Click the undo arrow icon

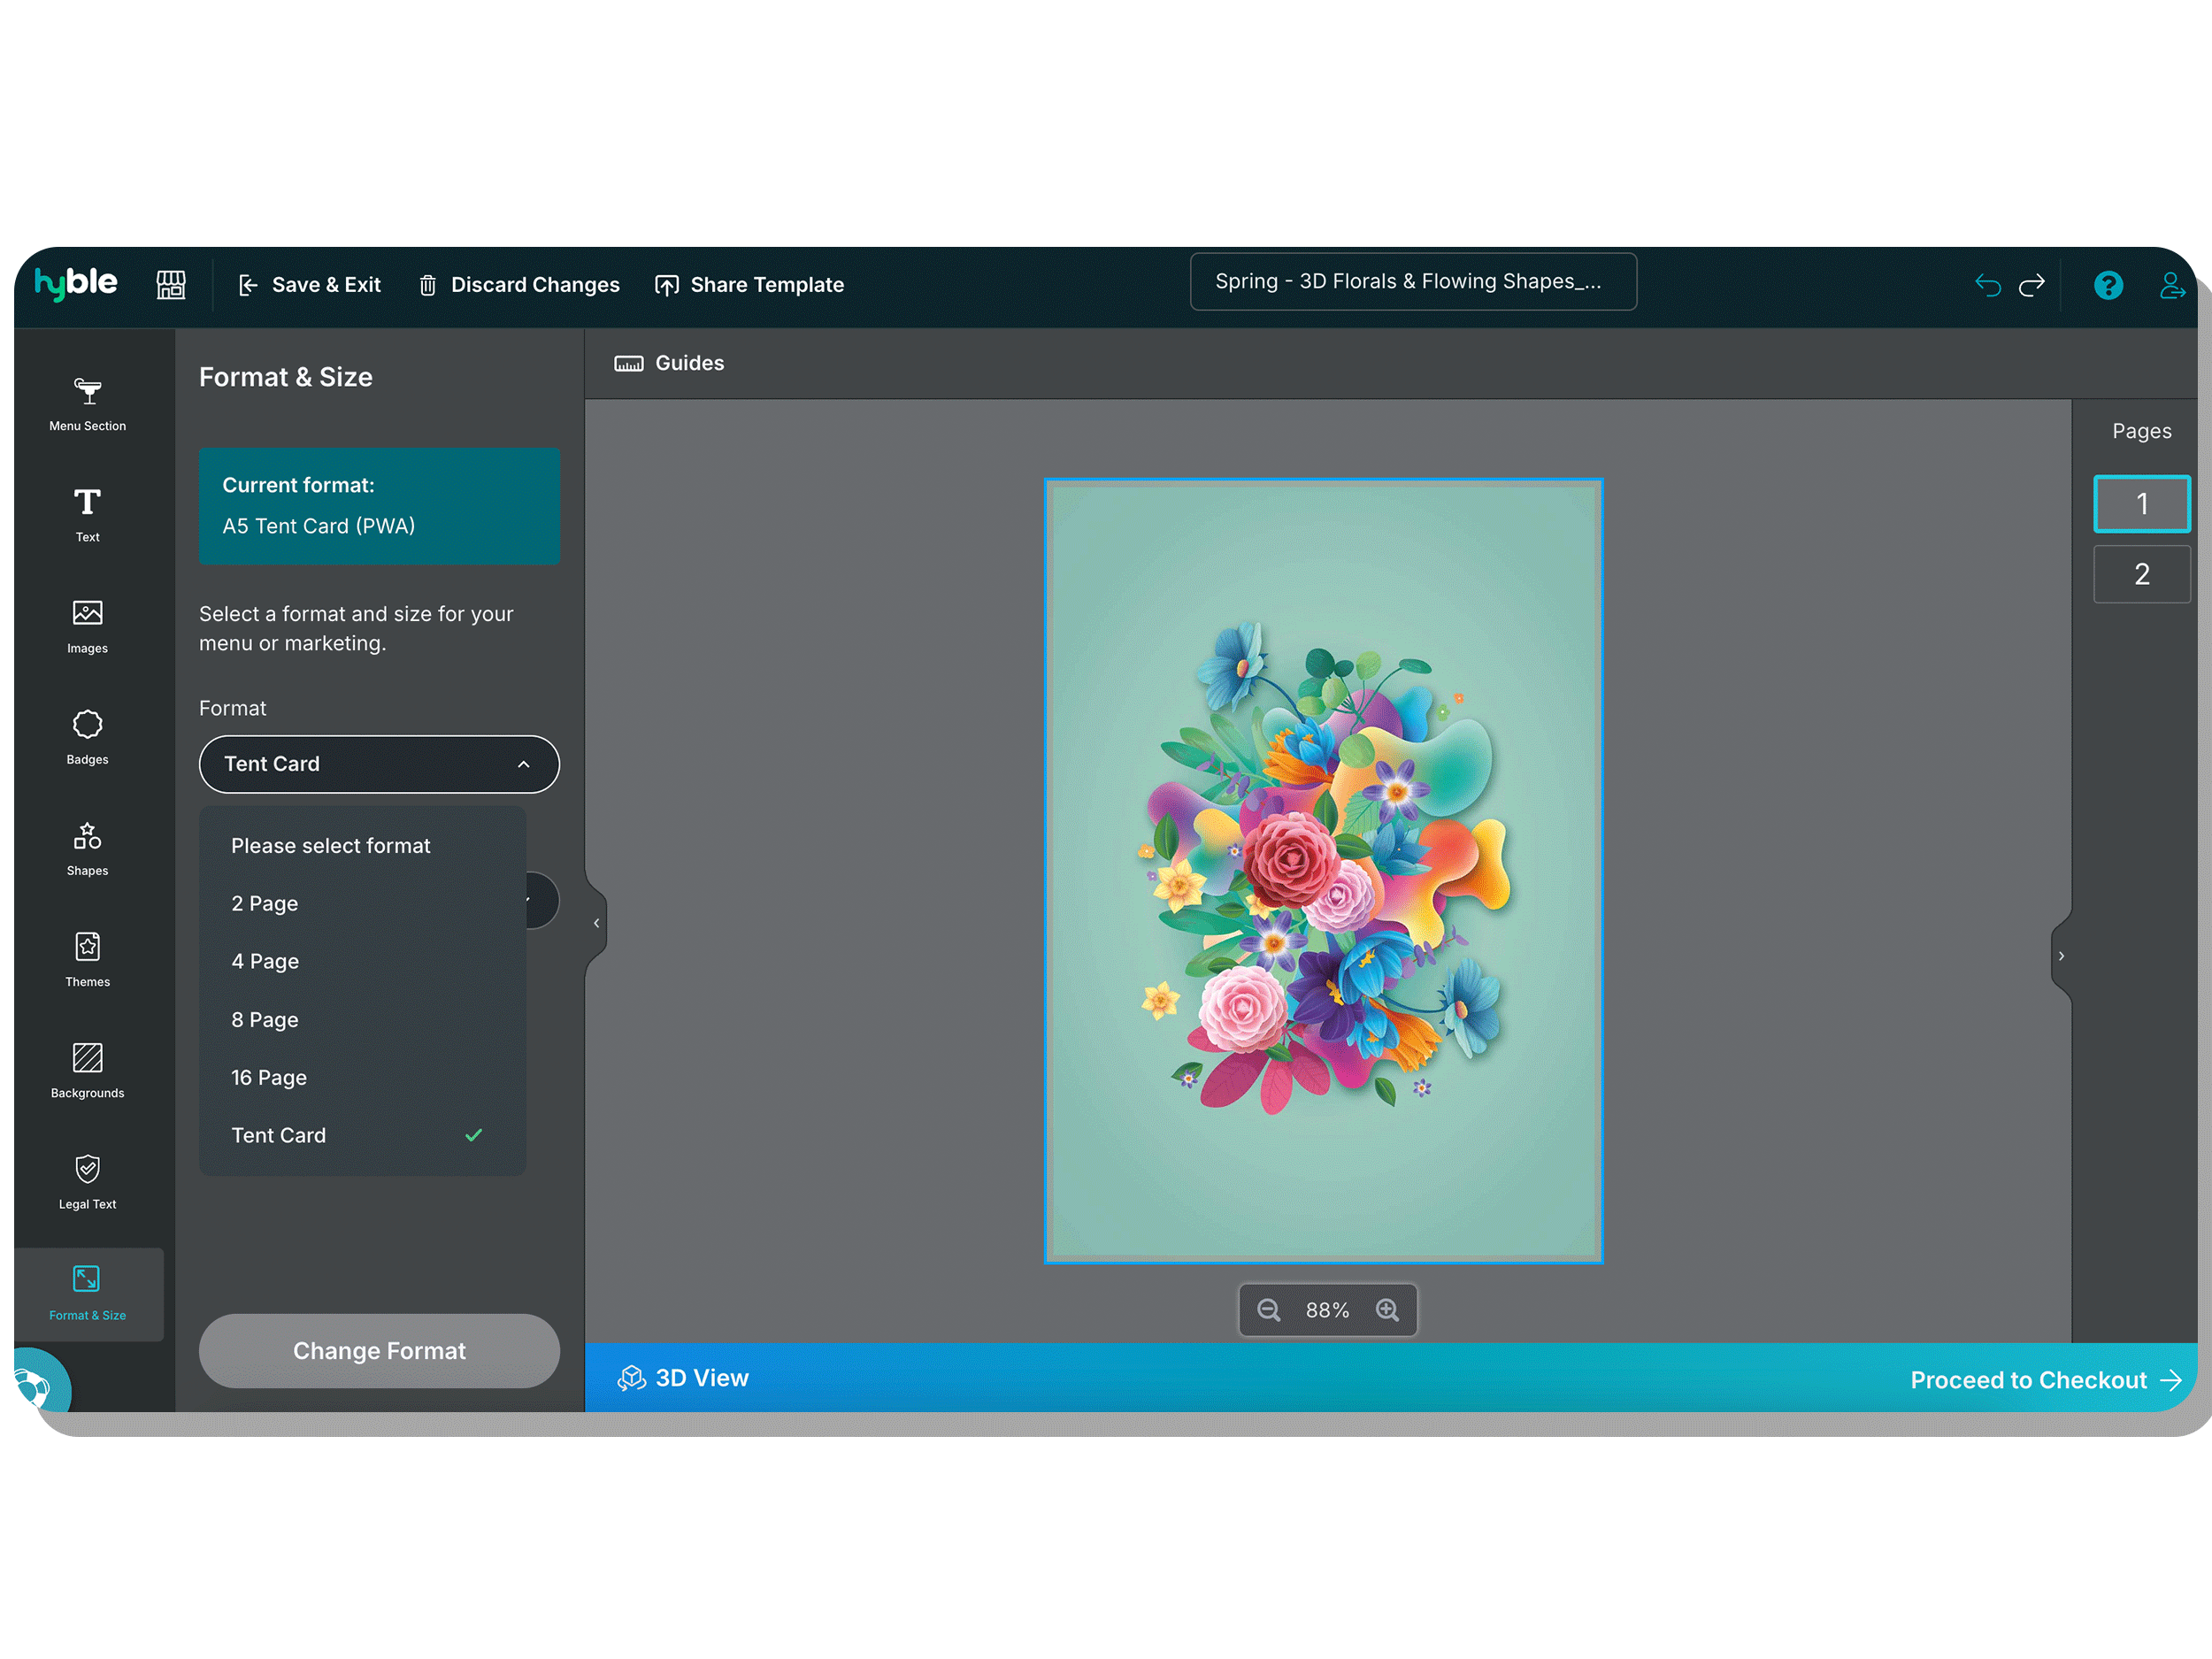1987,286
